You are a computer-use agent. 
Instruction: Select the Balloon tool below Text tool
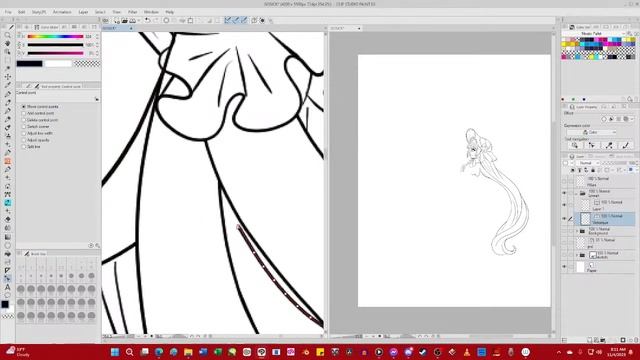pos(8,295)
